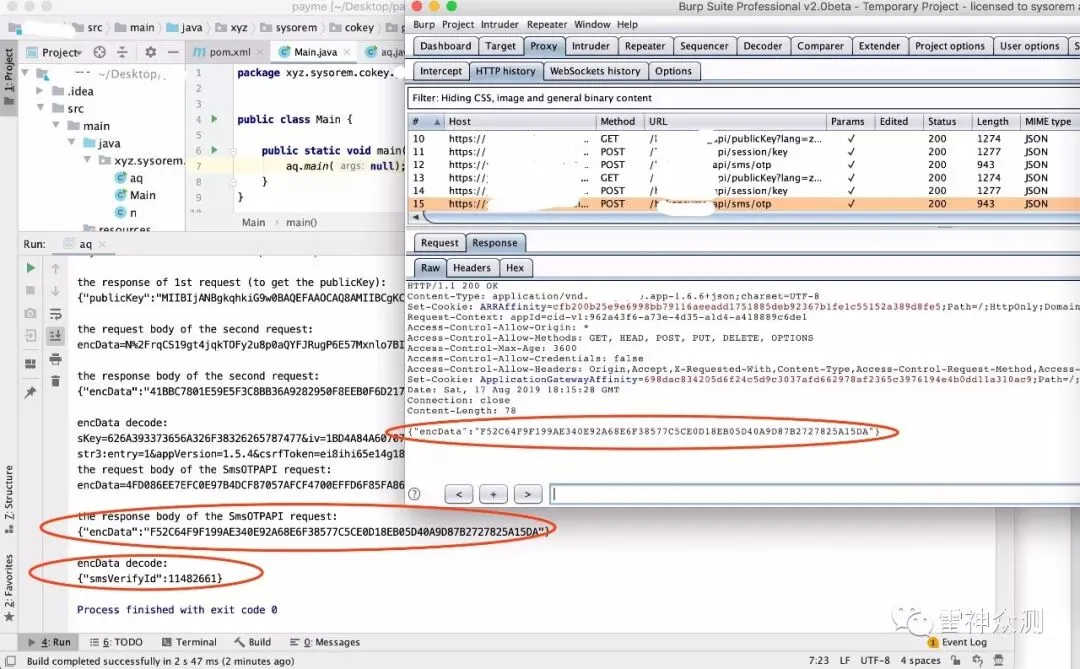Open 1: Project side tool window

coord(9,76)
